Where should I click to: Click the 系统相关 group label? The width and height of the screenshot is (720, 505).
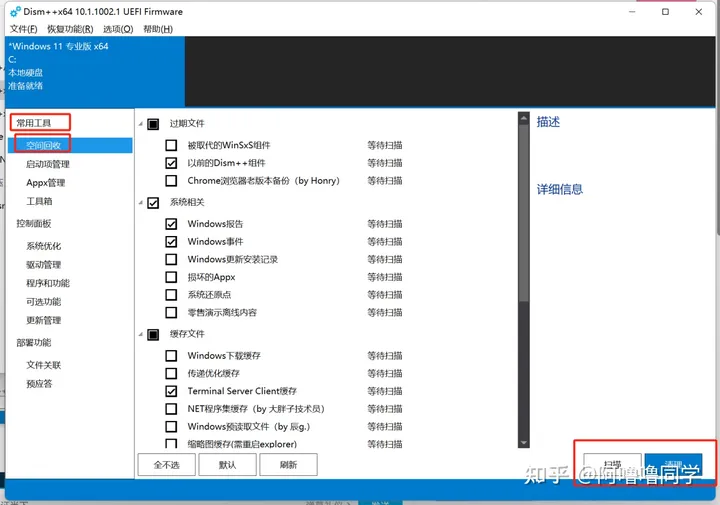[x=187, y=202]
